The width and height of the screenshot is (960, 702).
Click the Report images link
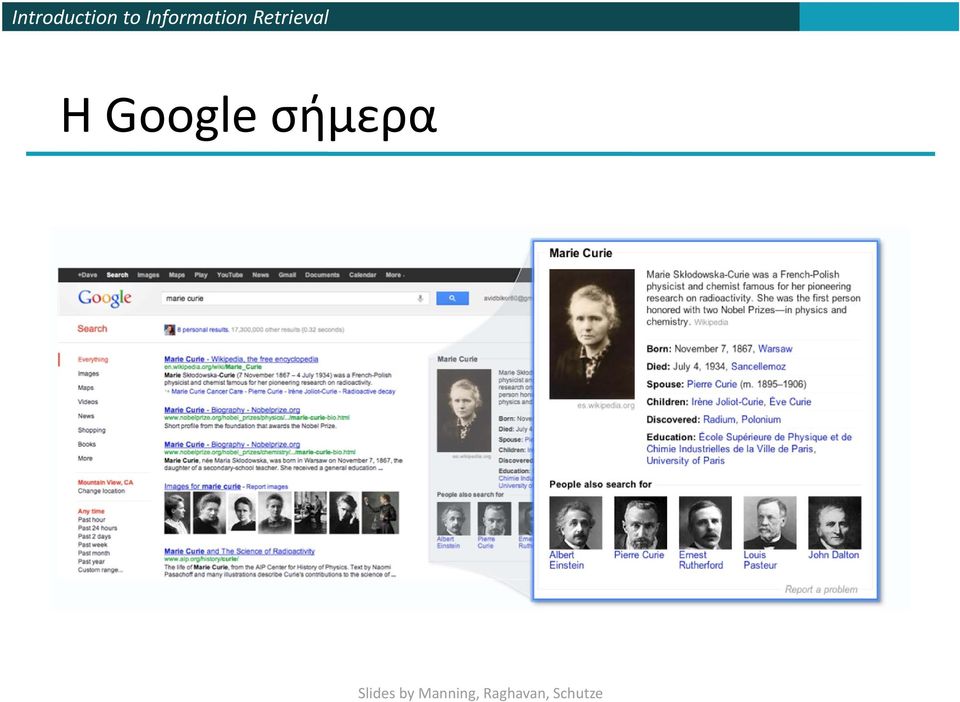coord(267,487)
